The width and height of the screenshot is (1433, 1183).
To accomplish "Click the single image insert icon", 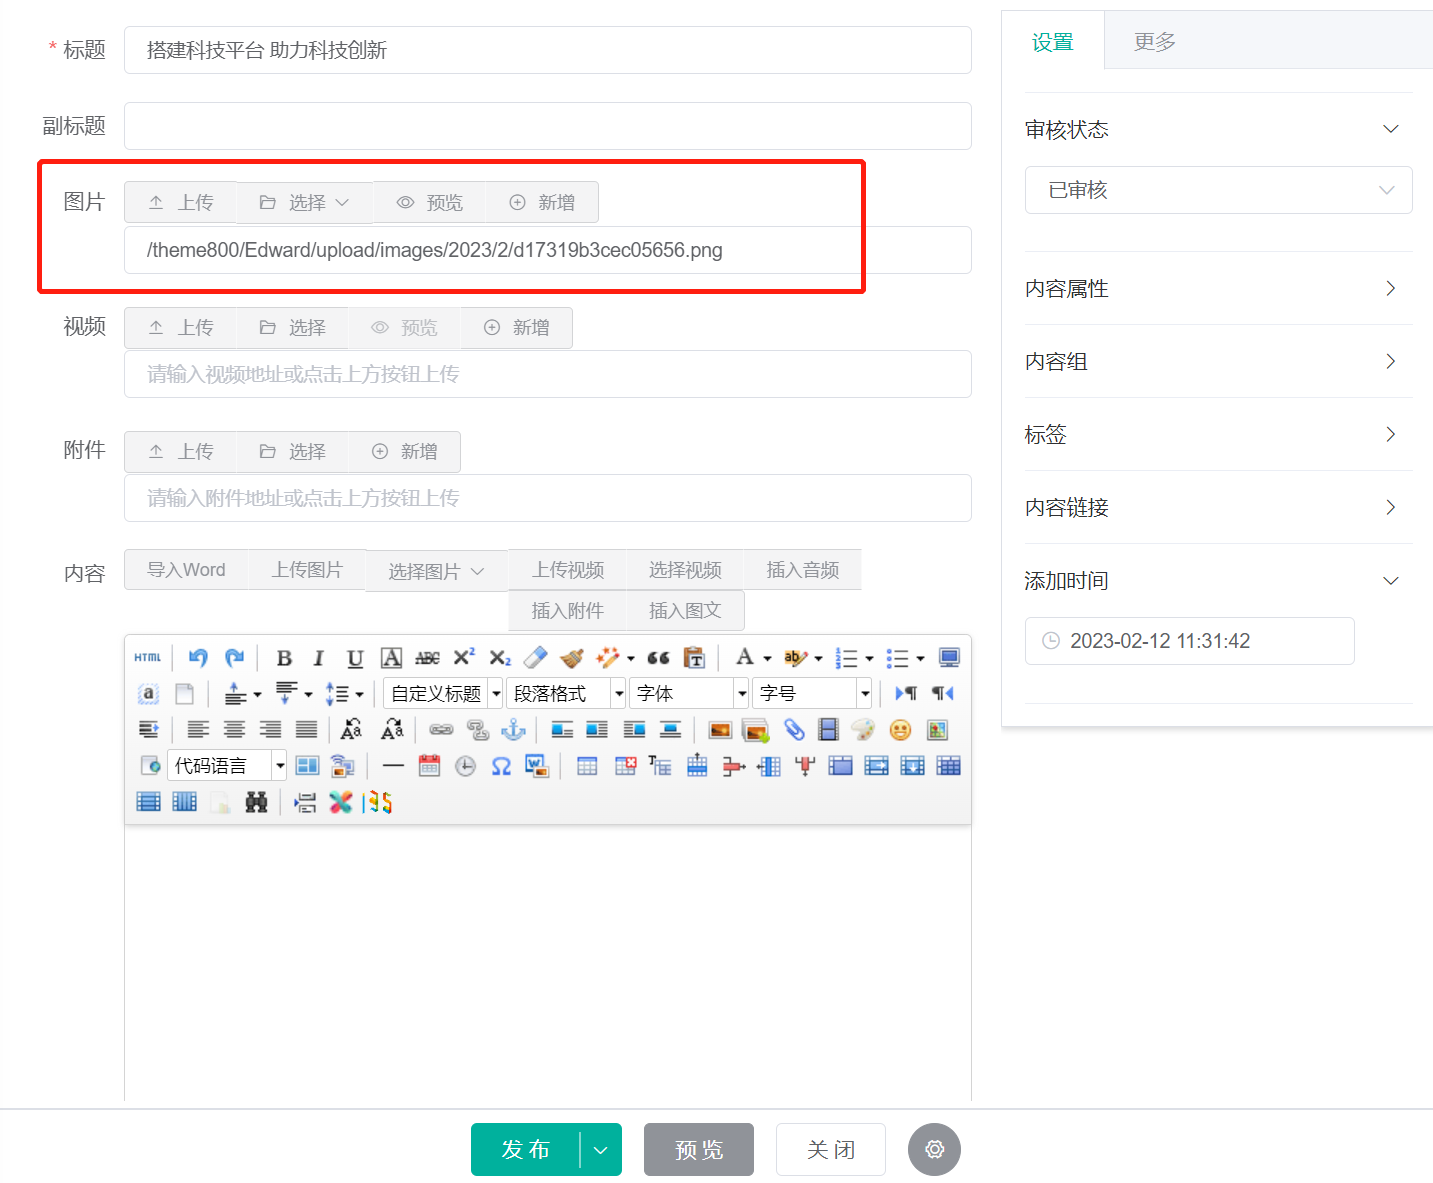I will 720,730.
